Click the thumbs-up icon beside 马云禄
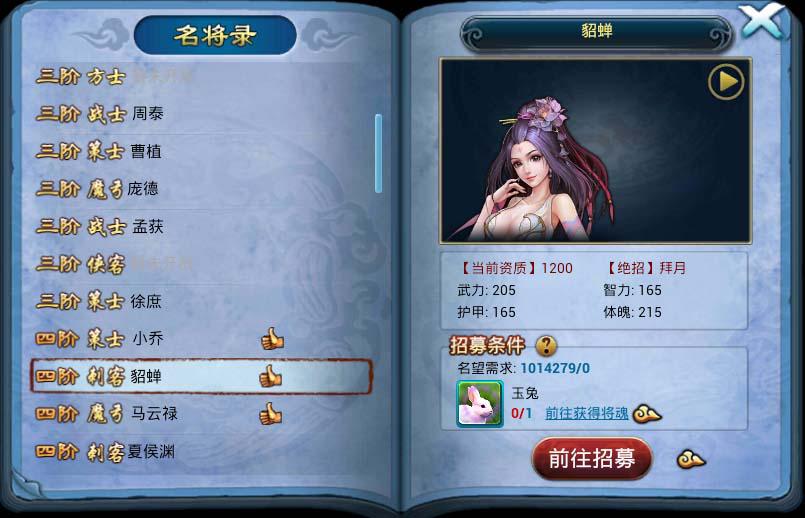The width and height of the screenshot is (805, 518). tap(271, 414)
